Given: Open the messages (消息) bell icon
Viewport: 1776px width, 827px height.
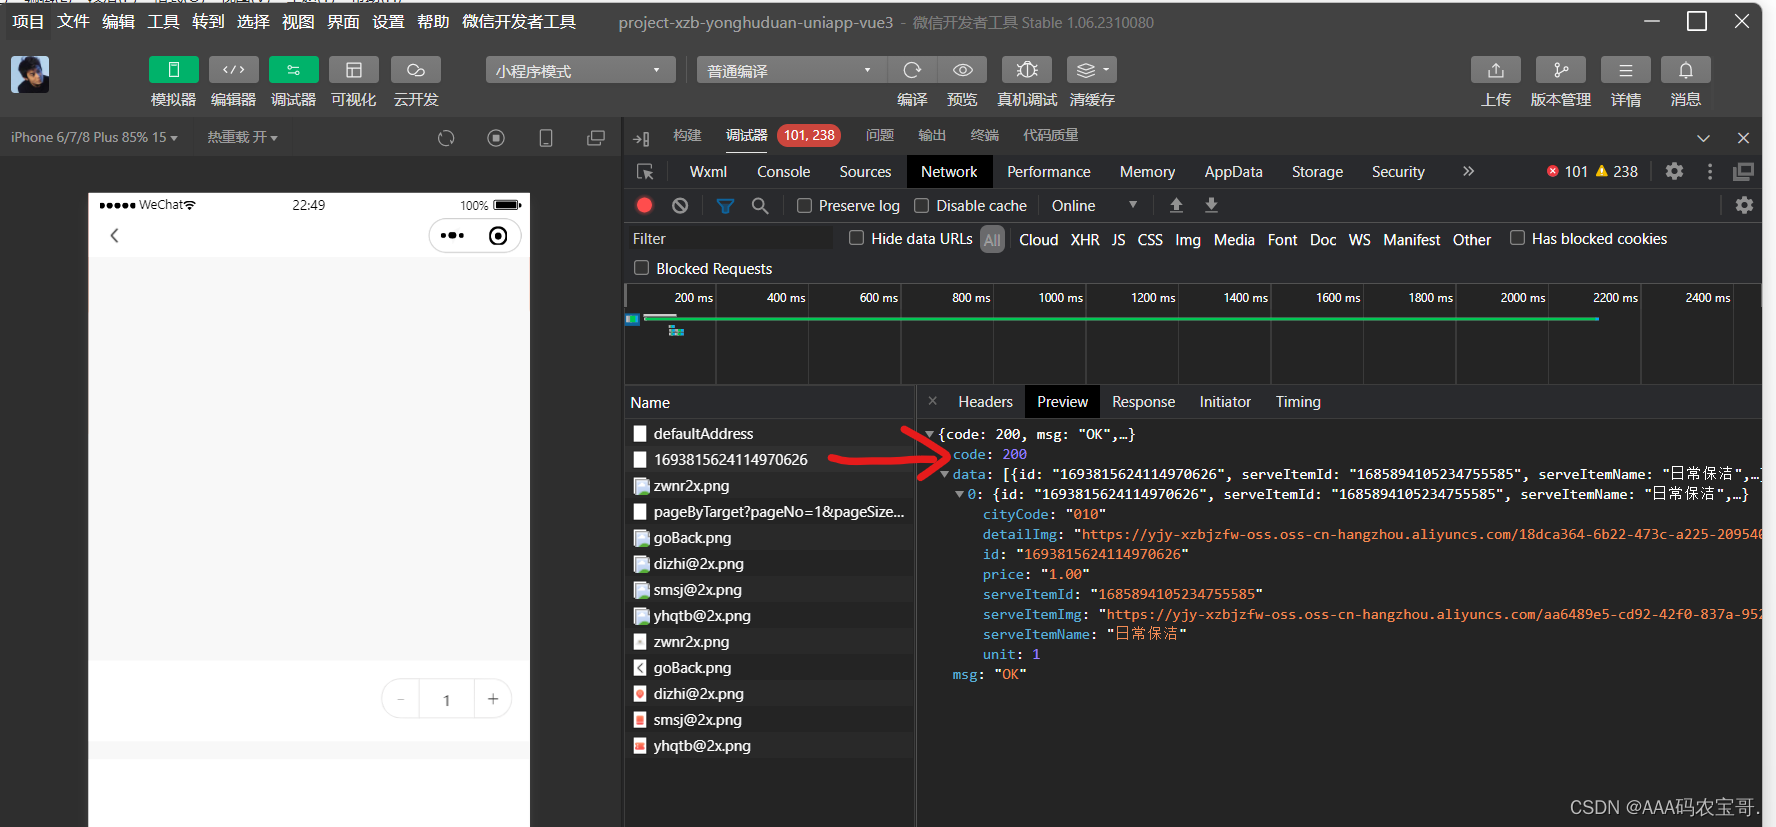Looking at the screenshot, I should pos(1686,70).
